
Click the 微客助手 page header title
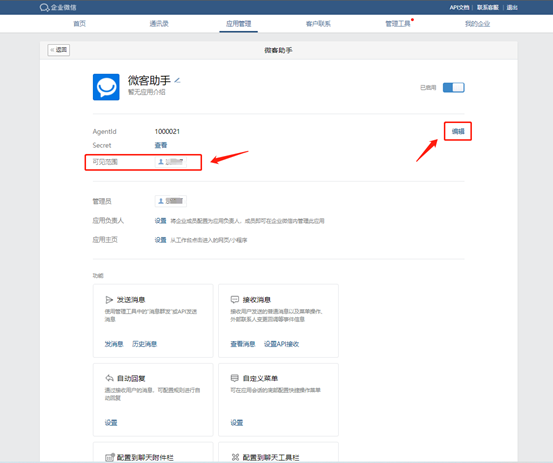[278, 50]
